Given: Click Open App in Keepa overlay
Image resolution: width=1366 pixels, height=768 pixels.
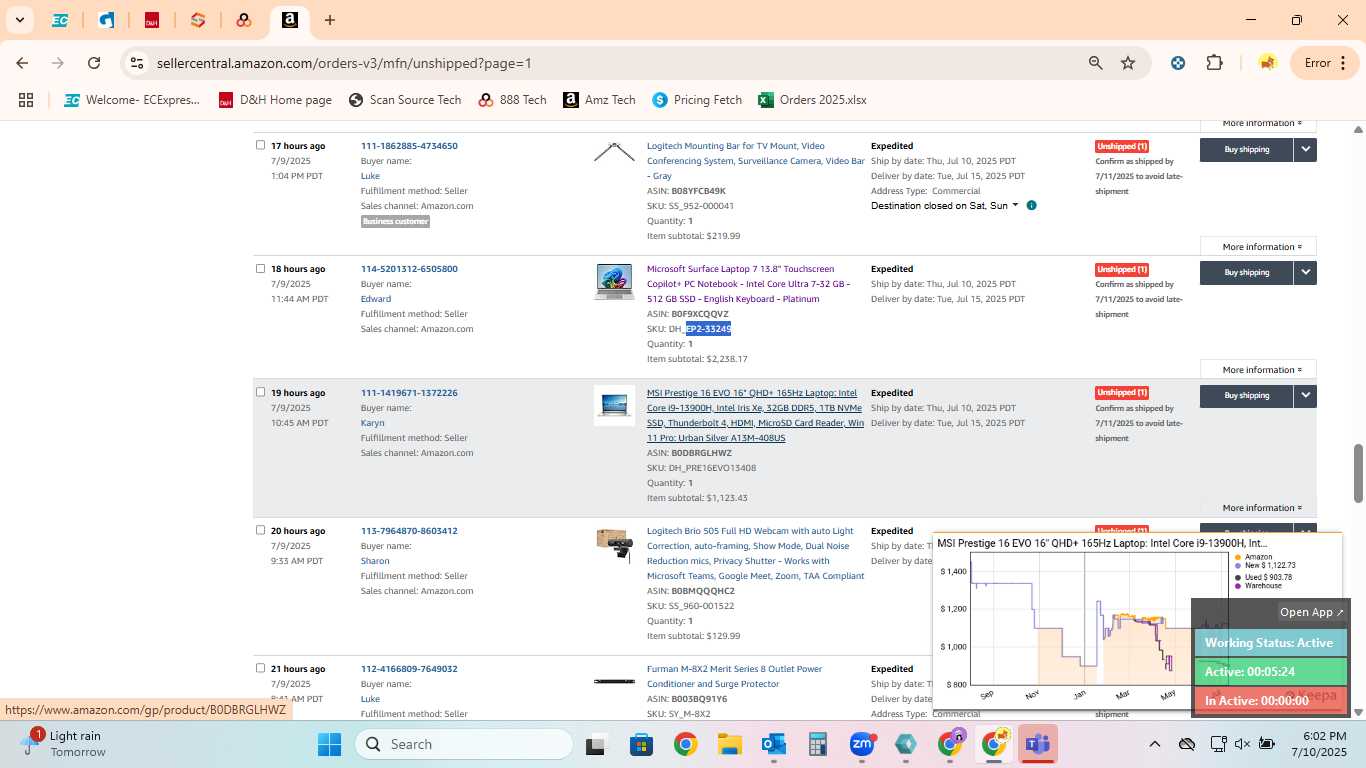Looking at the screenshot, I should 1312,612.
